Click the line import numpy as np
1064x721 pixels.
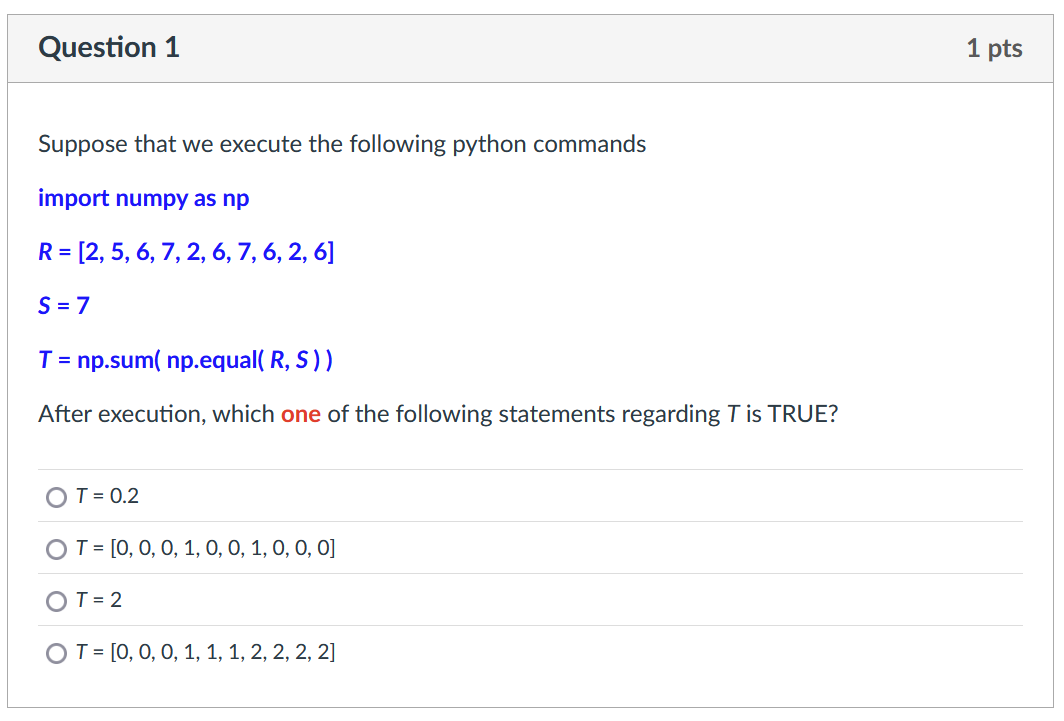(x=143, y=198)
